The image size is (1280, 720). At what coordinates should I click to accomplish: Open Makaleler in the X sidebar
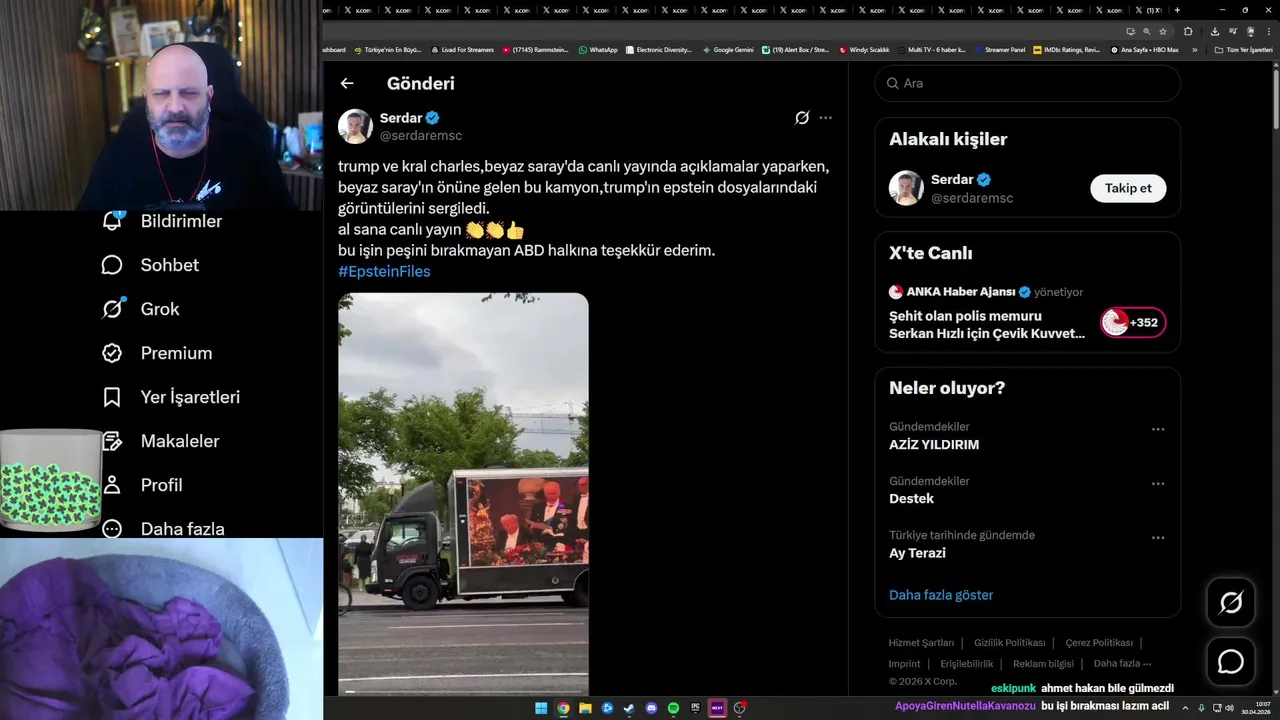(160, 441)
